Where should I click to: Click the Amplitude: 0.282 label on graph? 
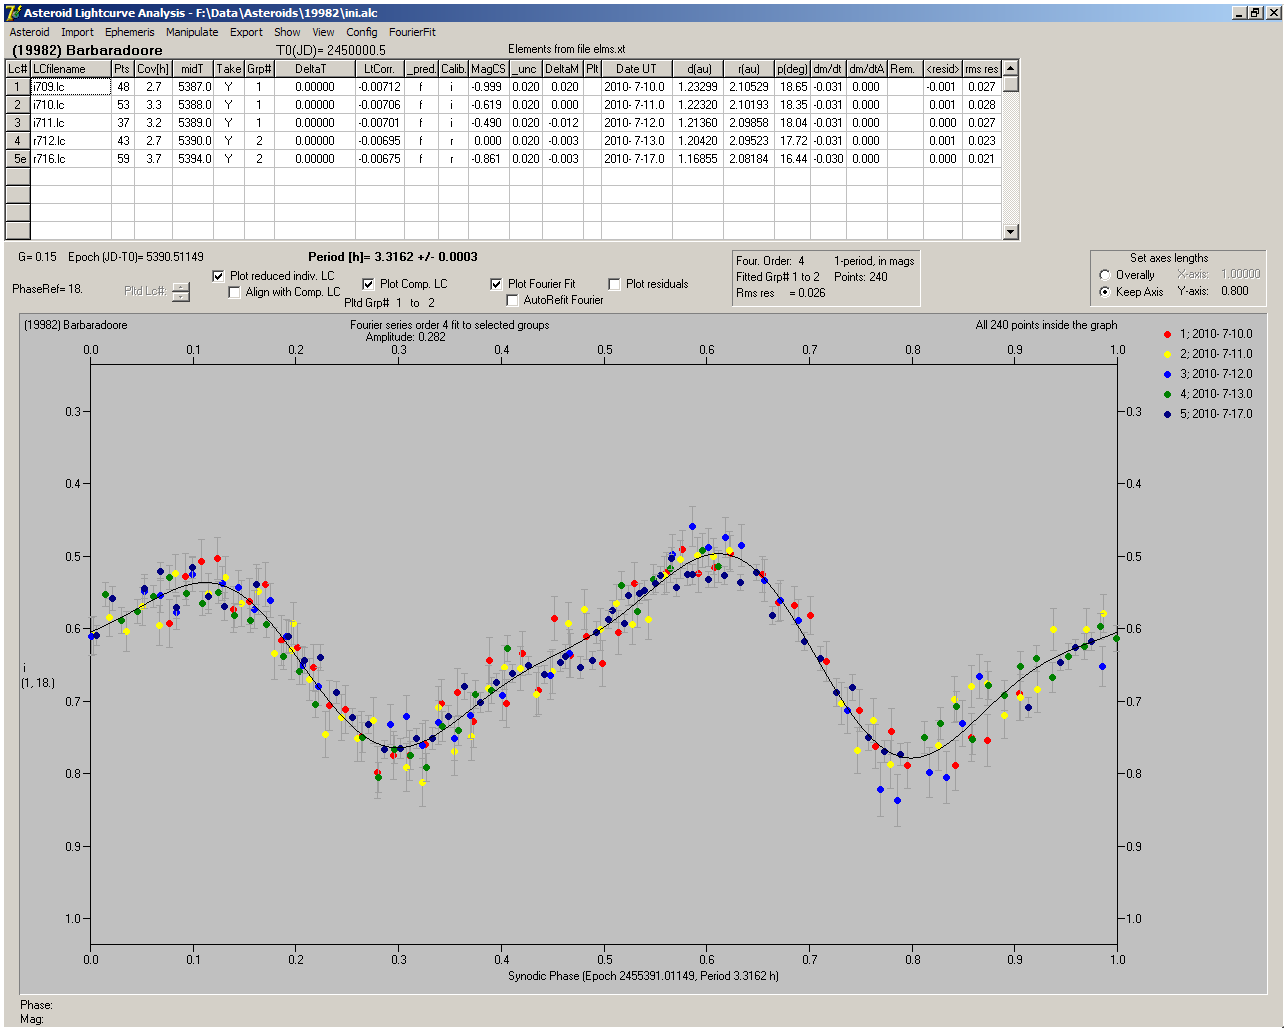coord(406,337)
